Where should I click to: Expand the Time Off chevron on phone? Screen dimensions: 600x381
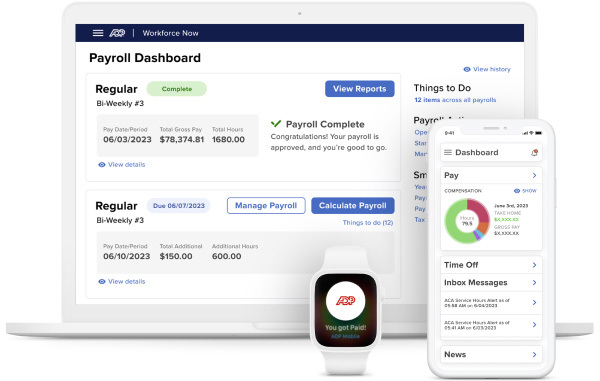535,265
